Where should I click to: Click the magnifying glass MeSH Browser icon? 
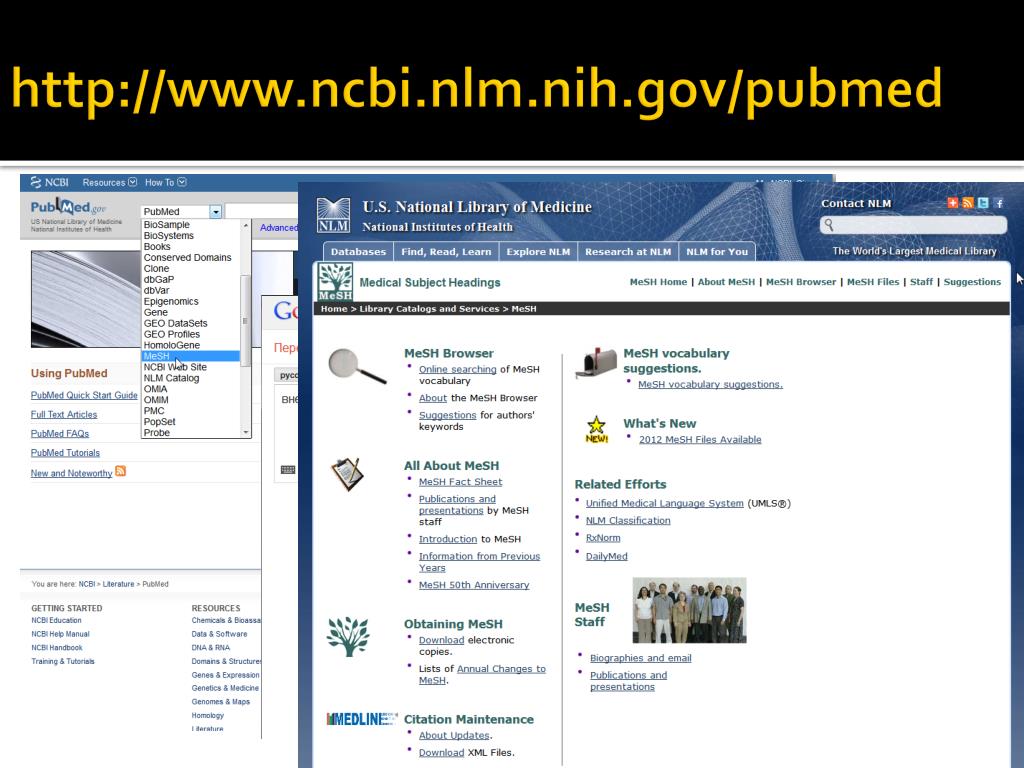357,367
